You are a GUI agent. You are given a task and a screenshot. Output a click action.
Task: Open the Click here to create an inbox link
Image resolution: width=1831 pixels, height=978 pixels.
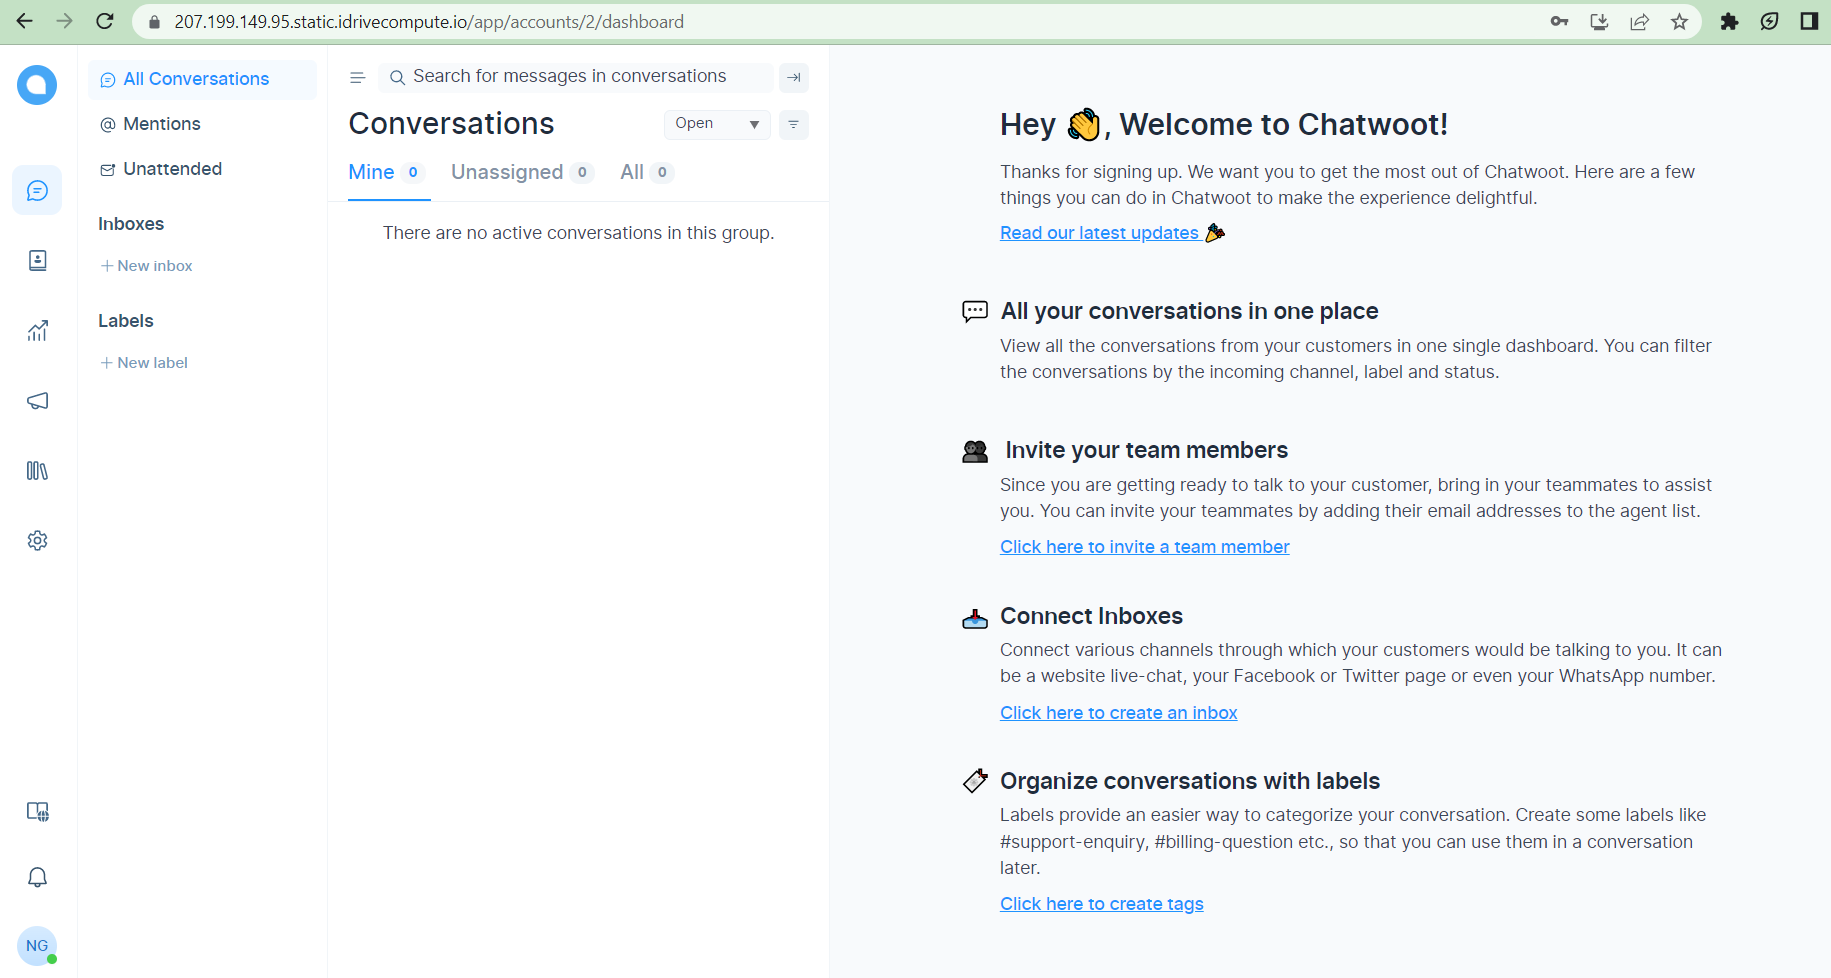pyautogui.click(x=1118, y=713)
